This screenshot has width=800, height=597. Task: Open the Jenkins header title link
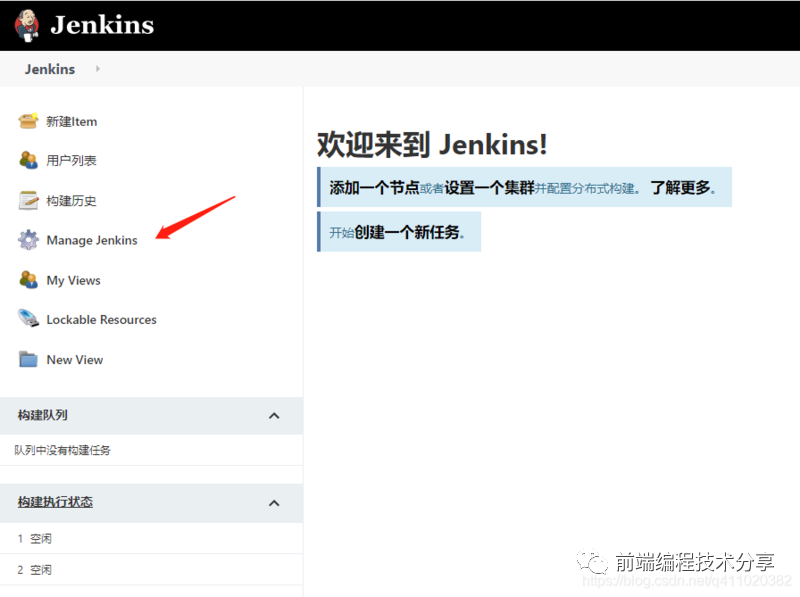[102, 25]
